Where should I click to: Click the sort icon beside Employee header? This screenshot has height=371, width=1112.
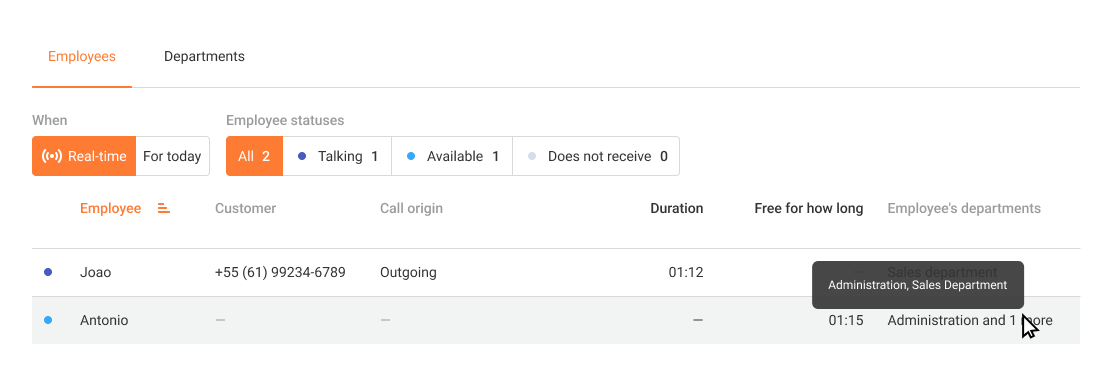click(164, 209)
